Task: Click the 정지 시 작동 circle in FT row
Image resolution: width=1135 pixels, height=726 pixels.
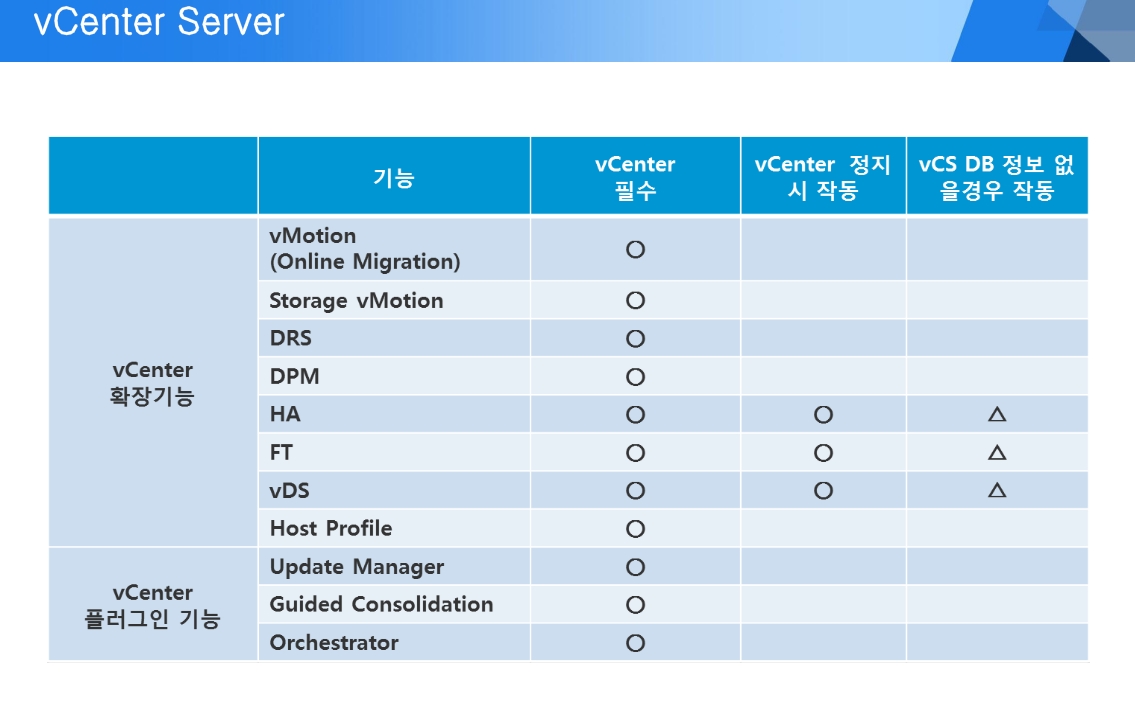Action: 824,453
